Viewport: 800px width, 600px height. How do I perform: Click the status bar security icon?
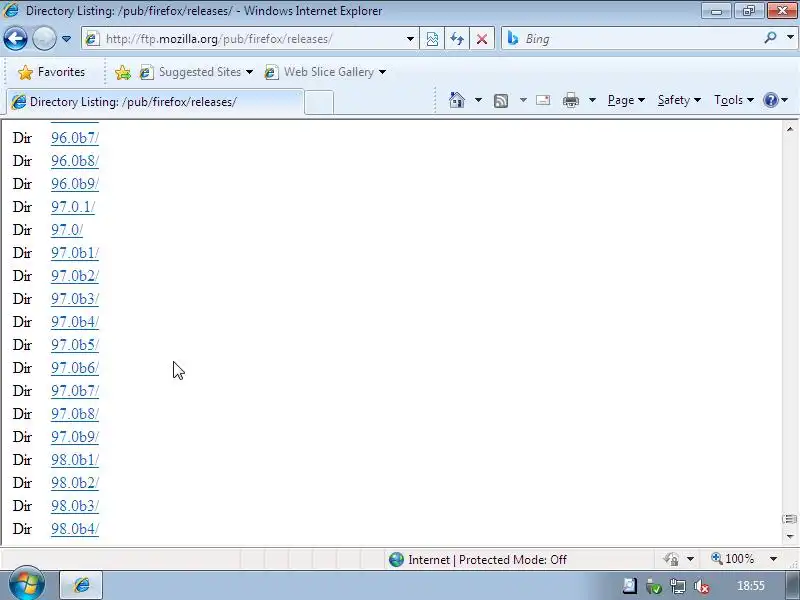[671, 559]
